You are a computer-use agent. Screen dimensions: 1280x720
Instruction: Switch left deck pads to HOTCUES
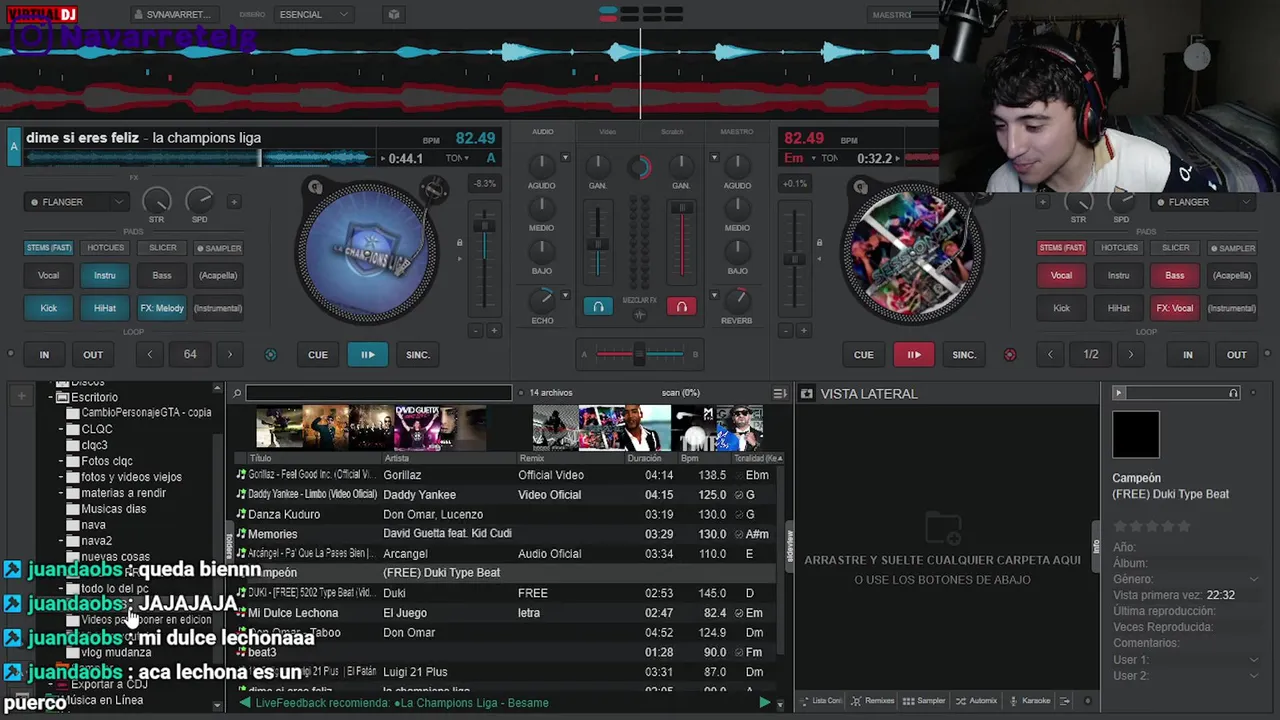pyautogui.click(x=105, y=247)
